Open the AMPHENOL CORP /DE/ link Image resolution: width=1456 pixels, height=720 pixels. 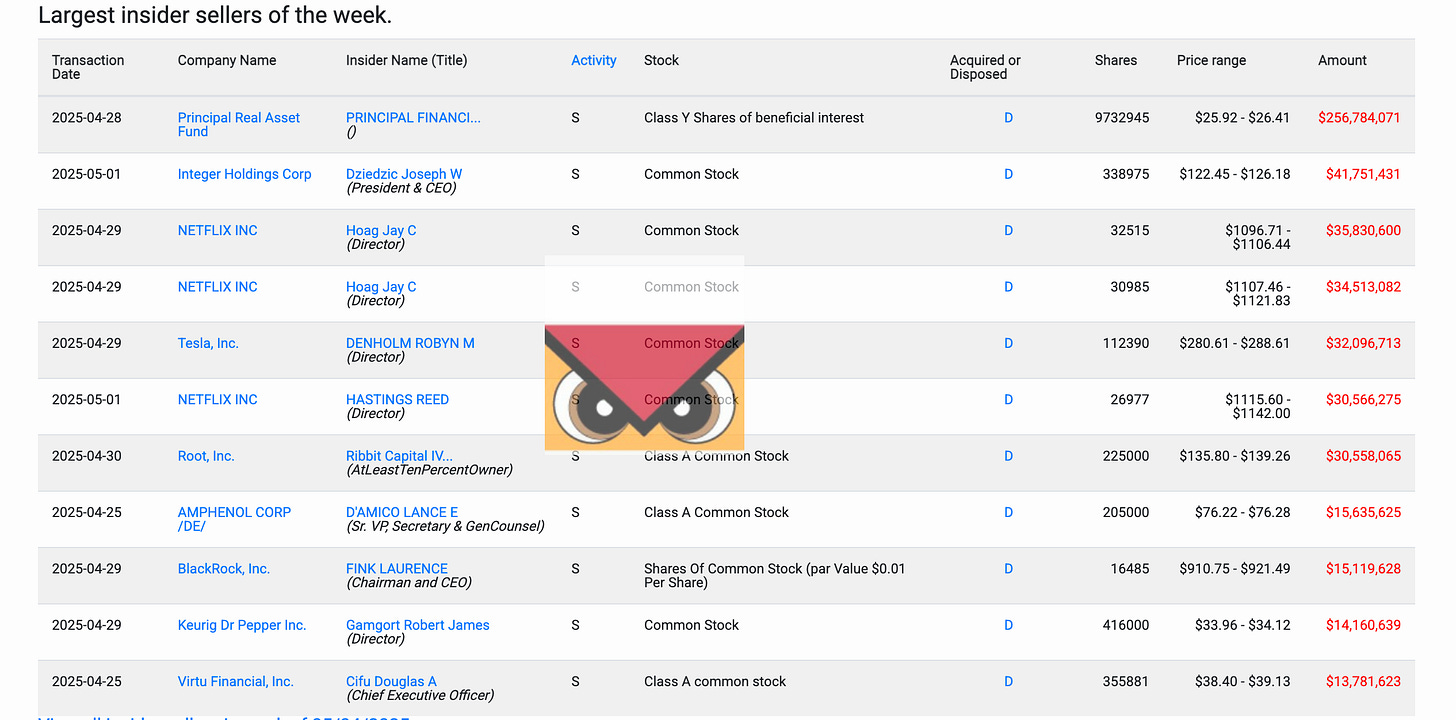click(x=234, y=519)
